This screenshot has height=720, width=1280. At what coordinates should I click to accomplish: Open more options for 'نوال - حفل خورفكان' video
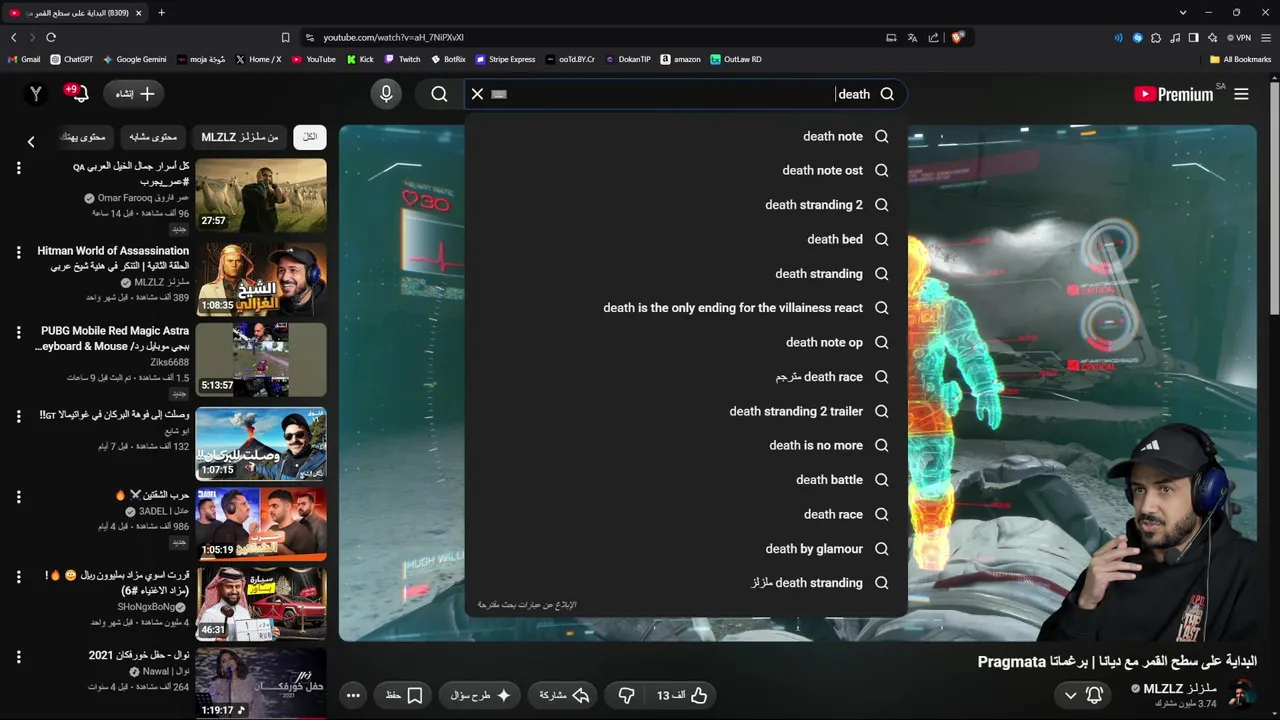tap(18, 656)
